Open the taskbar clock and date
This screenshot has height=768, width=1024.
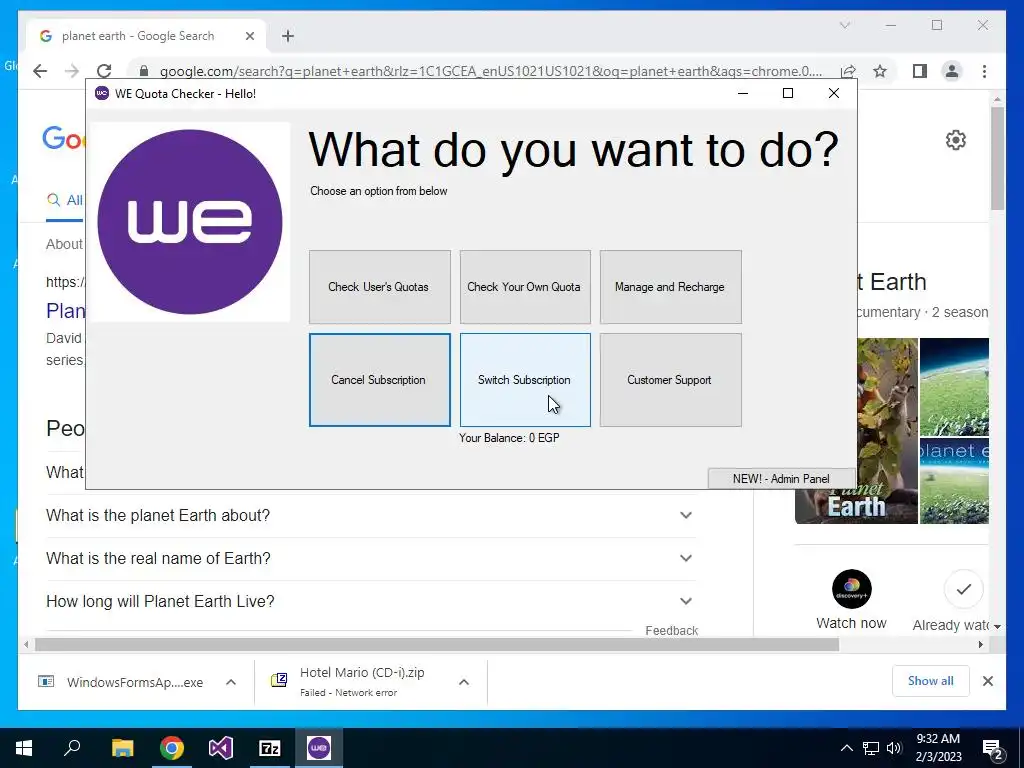(938, 748)
